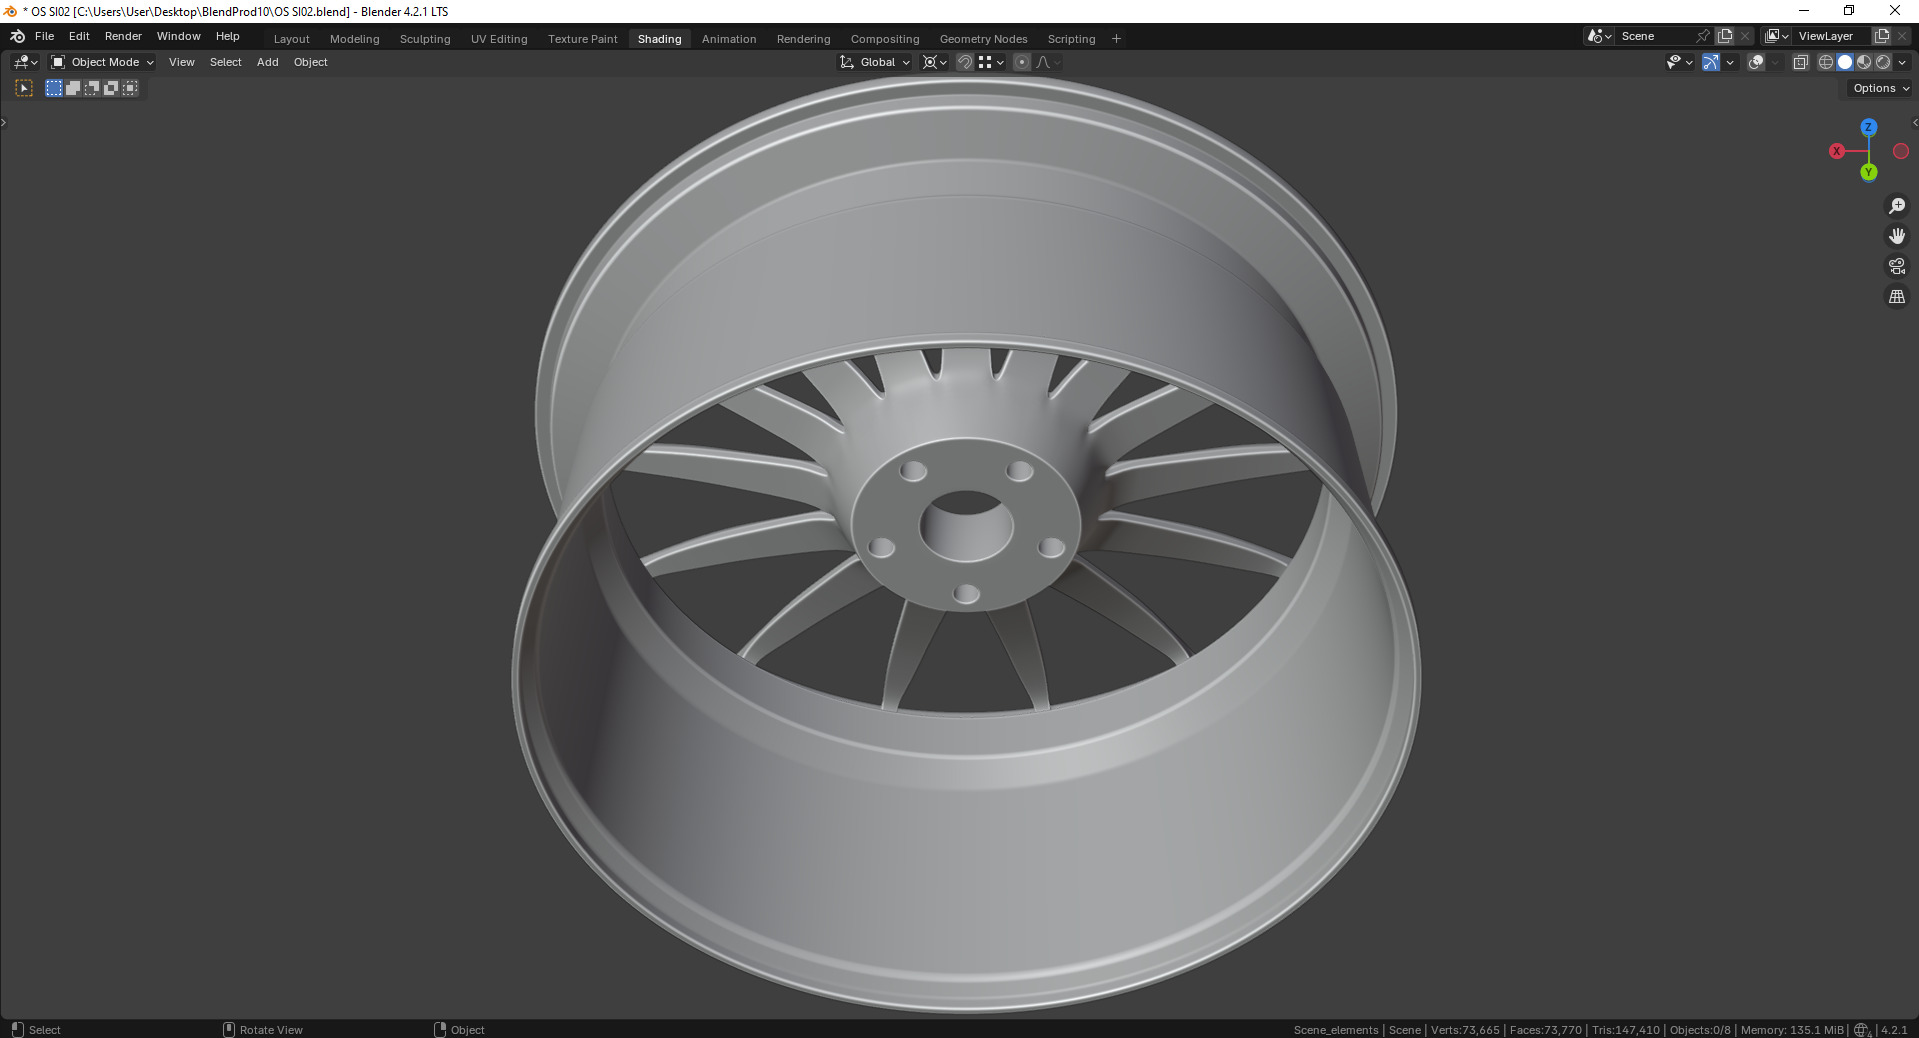
Task: Click the Scene name field
Action: pos(1654,36)
